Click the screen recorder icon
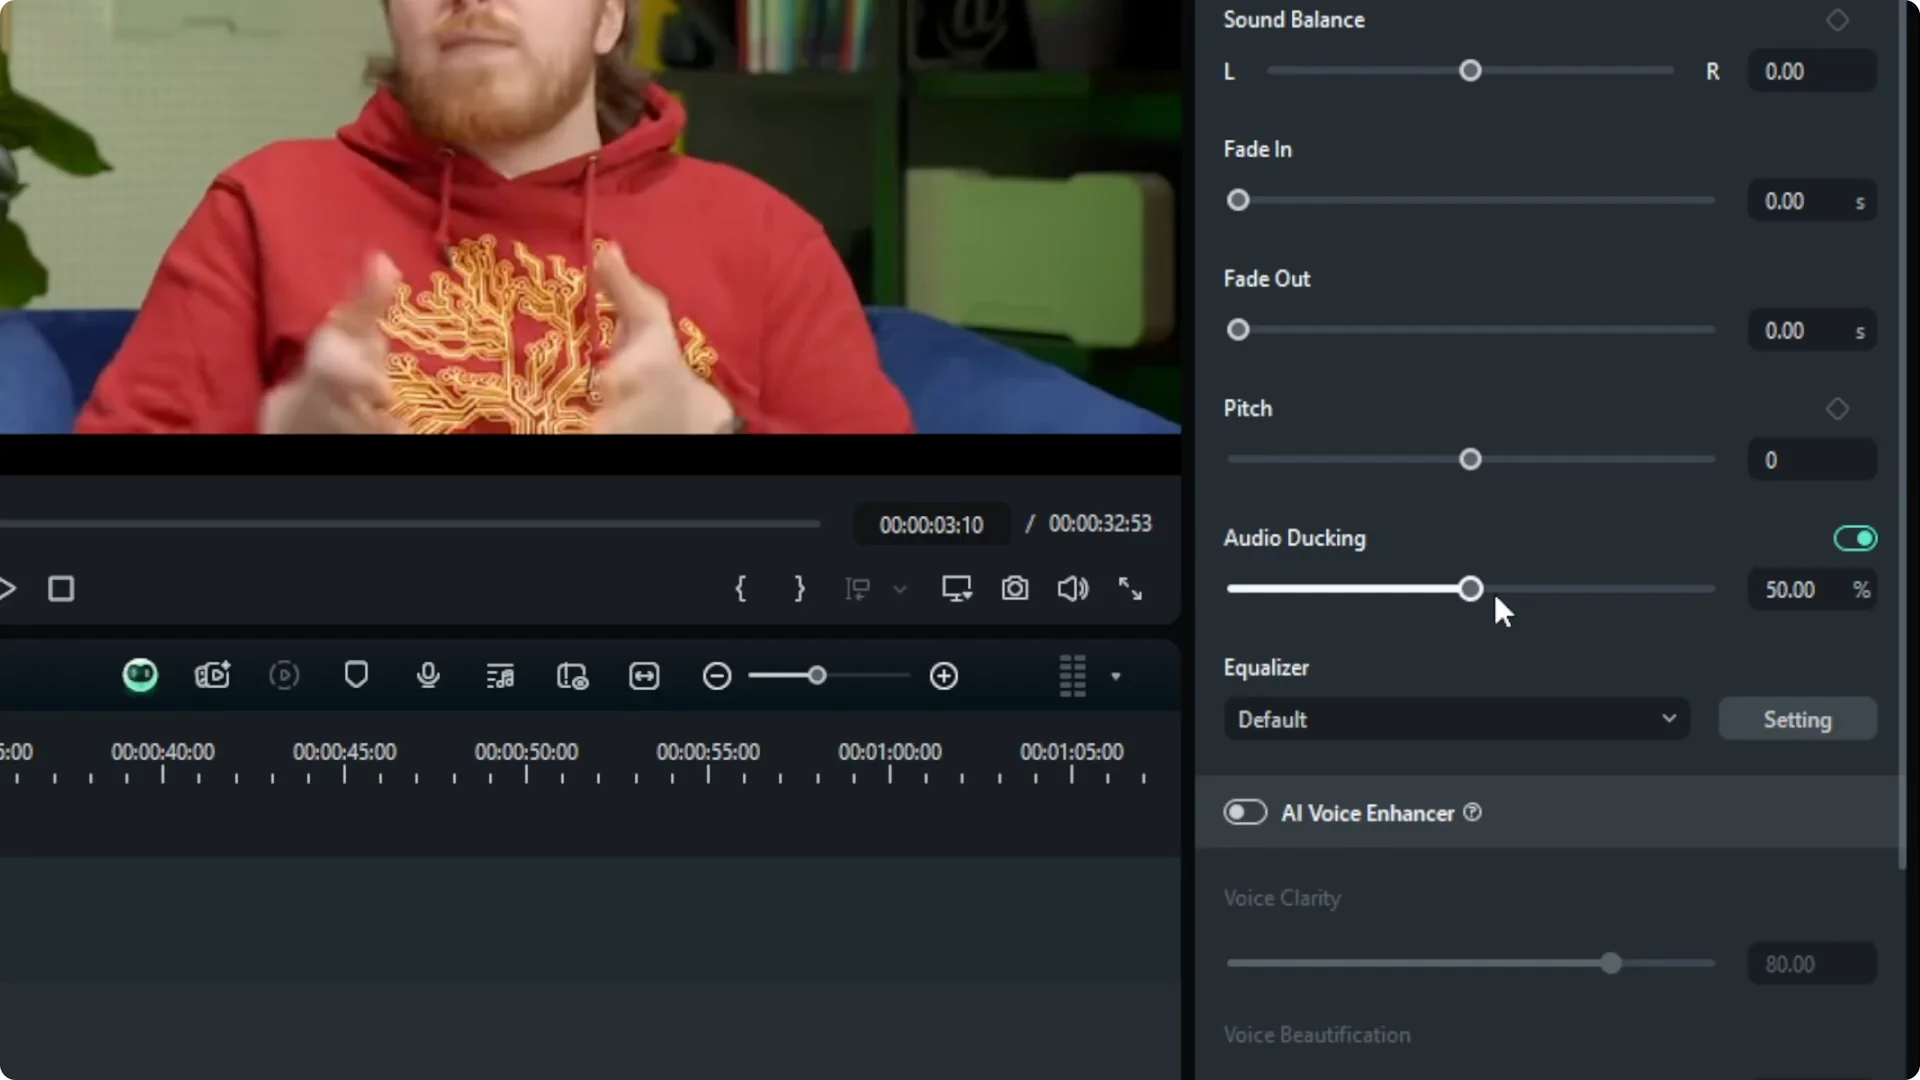The height and width of the screenshot is (1080, 1920). (213, 675)
